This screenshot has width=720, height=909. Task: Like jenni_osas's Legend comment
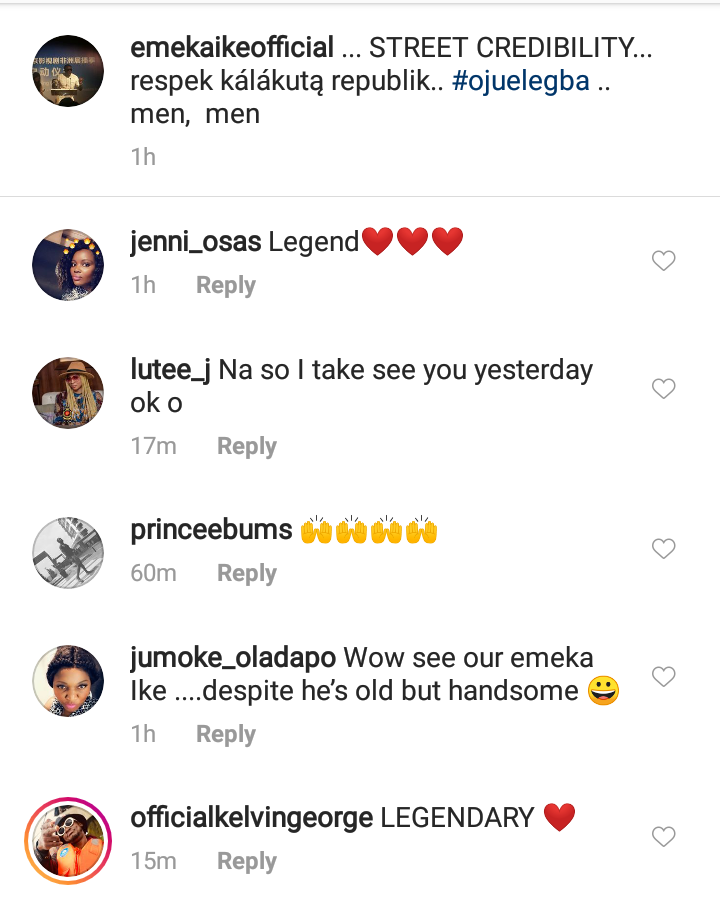(664, 261)
